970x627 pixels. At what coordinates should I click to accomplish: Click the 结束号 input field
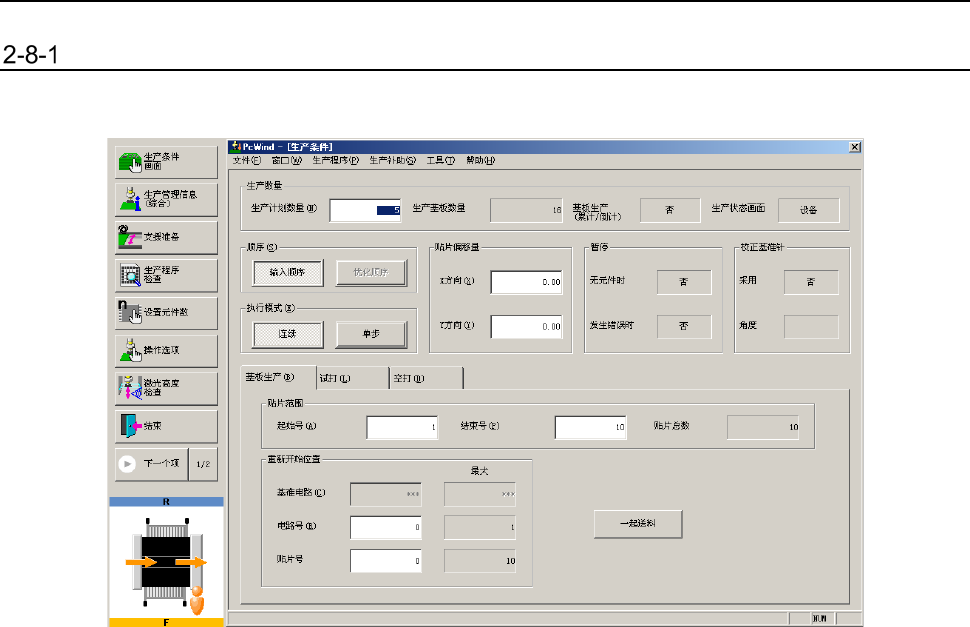click(x=591, y=427)
